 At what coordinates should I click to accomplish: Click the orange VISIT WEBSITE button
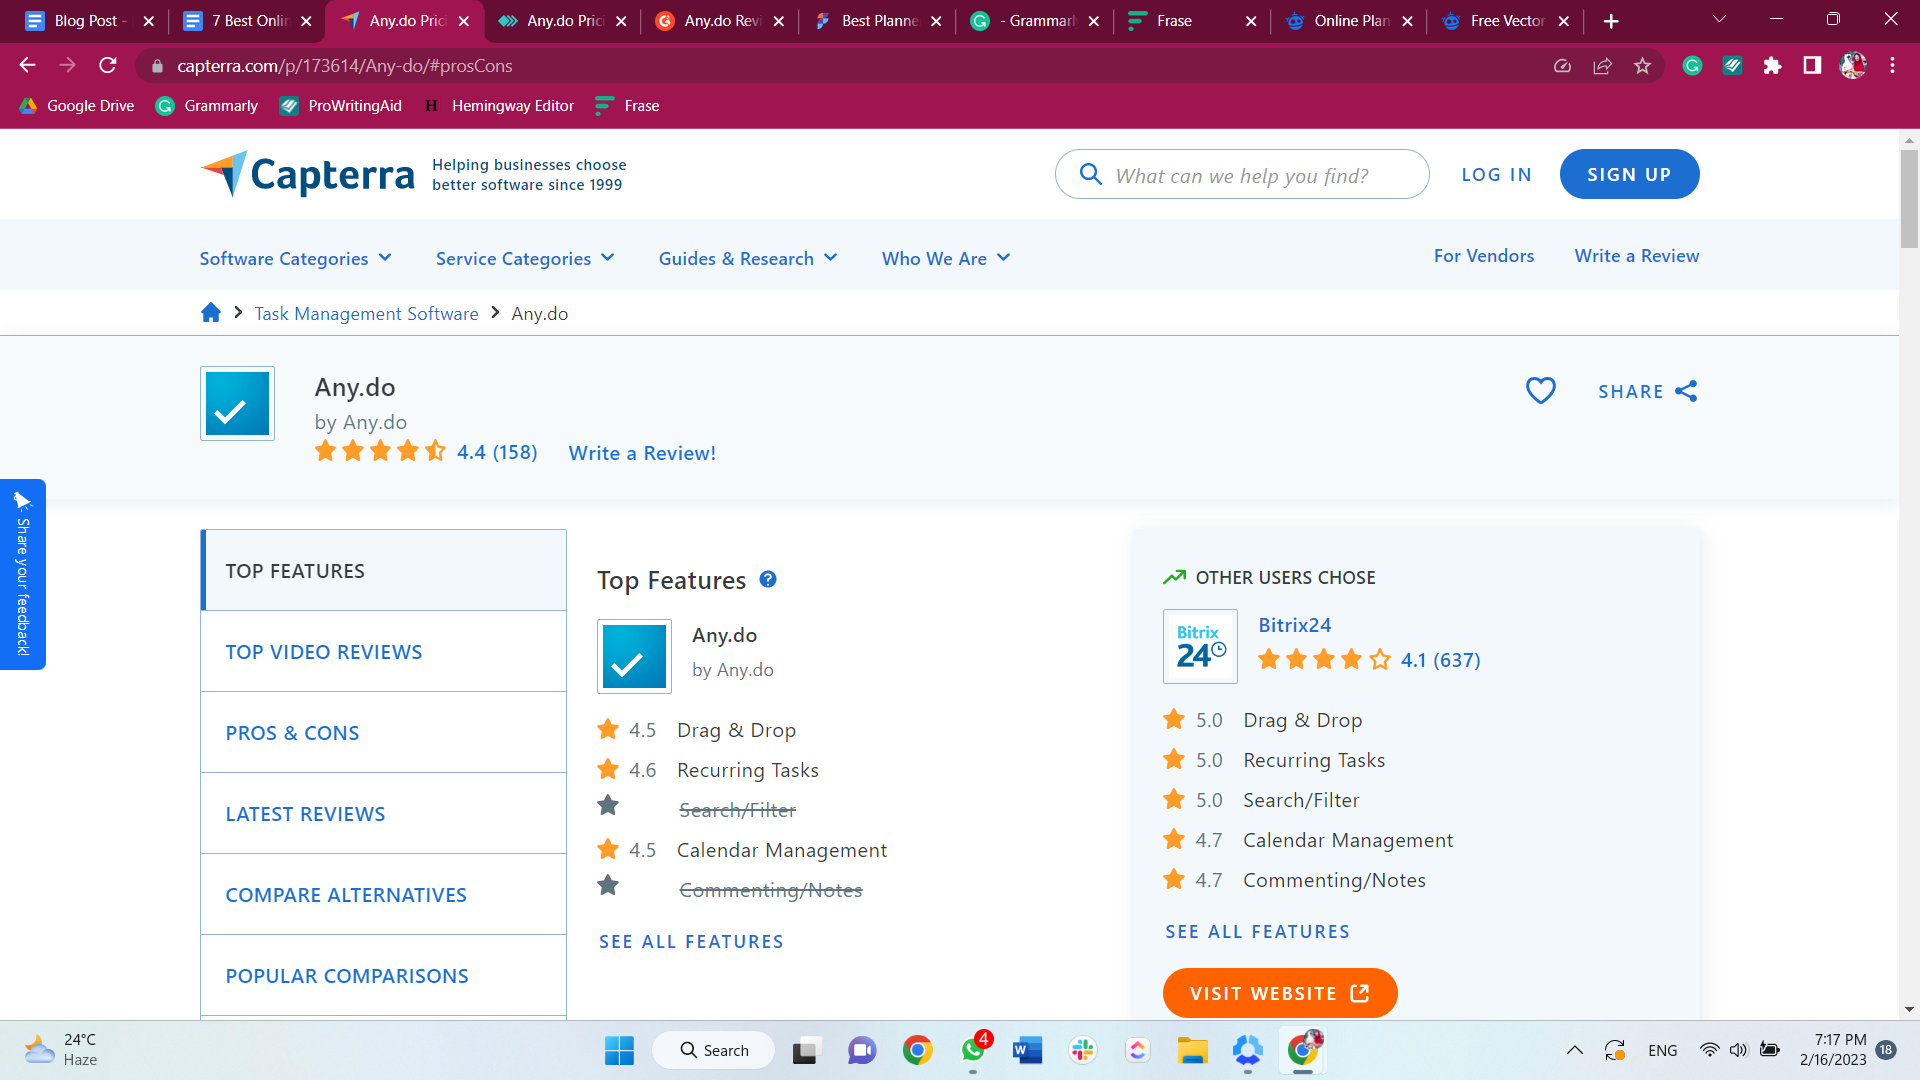pos(1279,993)
